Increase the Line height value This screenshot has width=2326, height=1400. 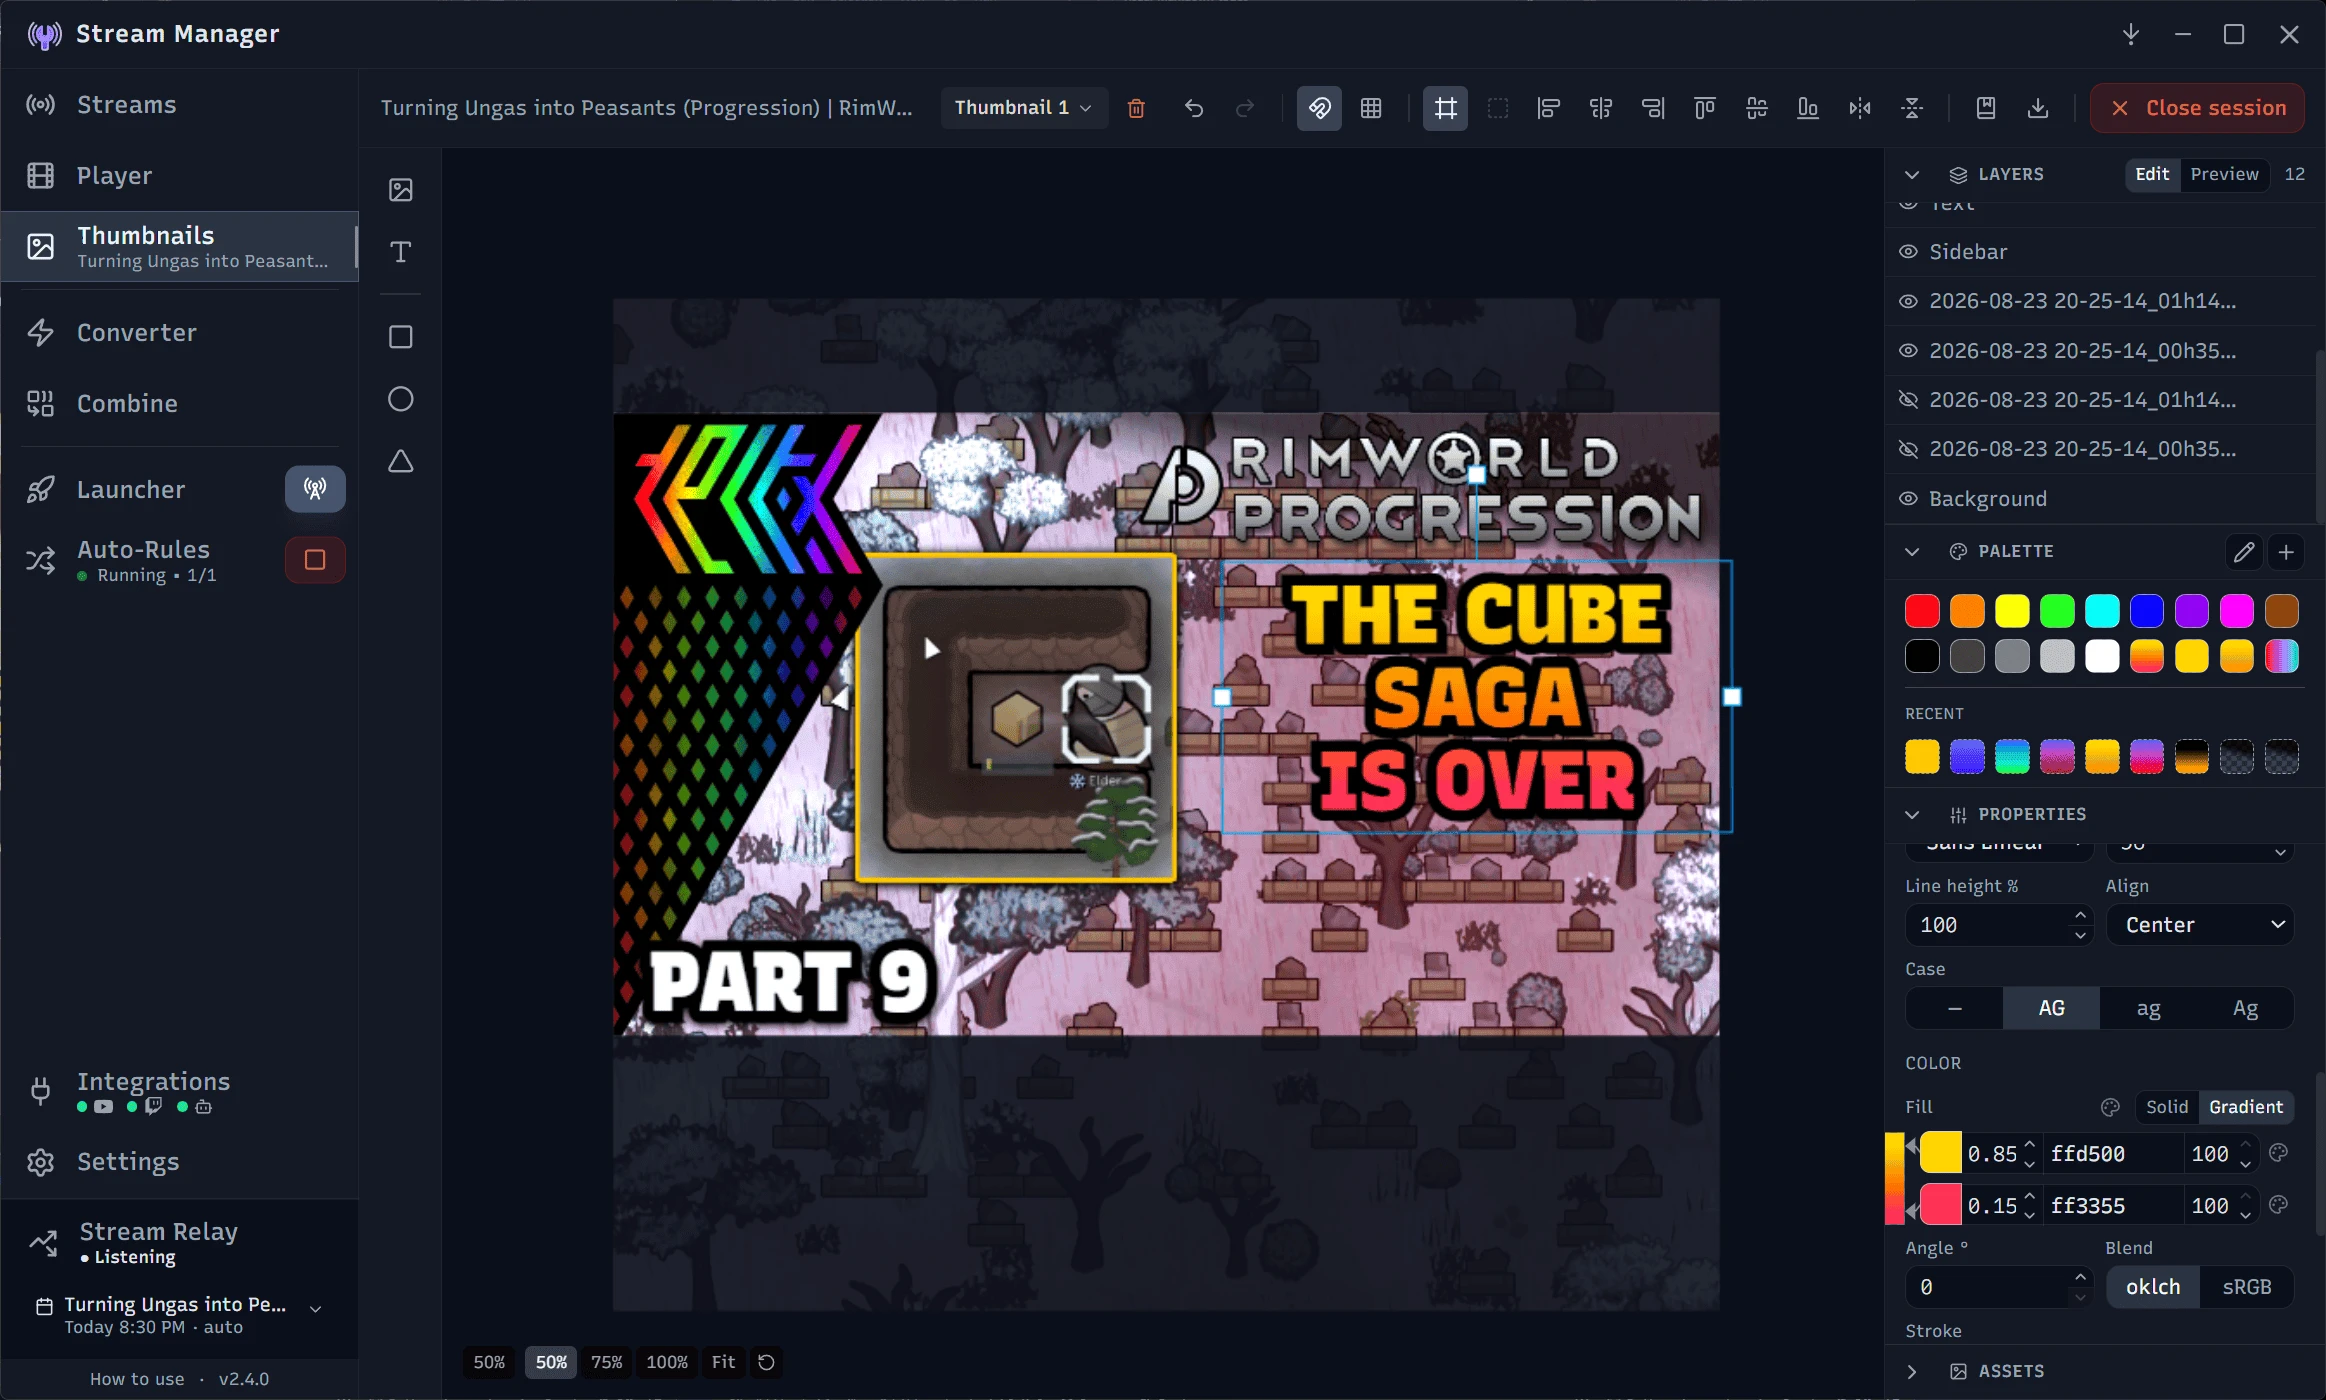(2080, 915)
